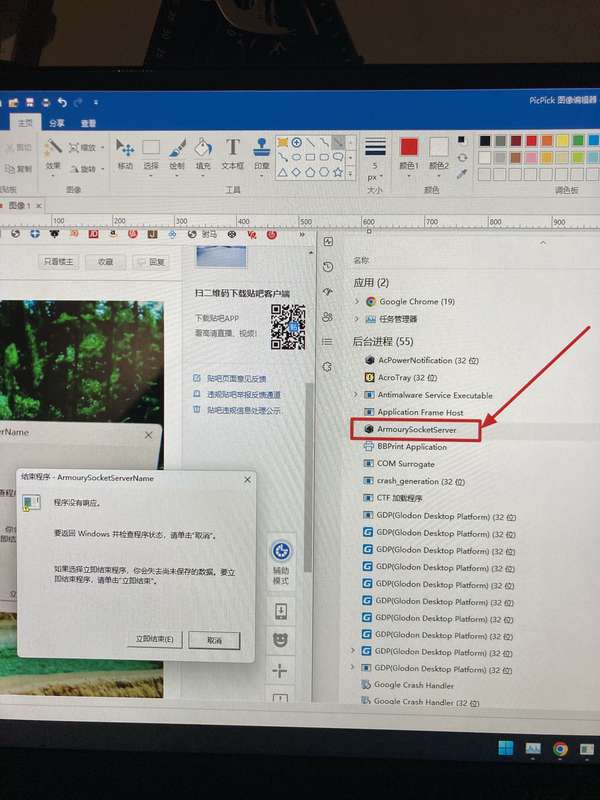Pick the pentagon shape in shapes gallery

coord(310,172)
